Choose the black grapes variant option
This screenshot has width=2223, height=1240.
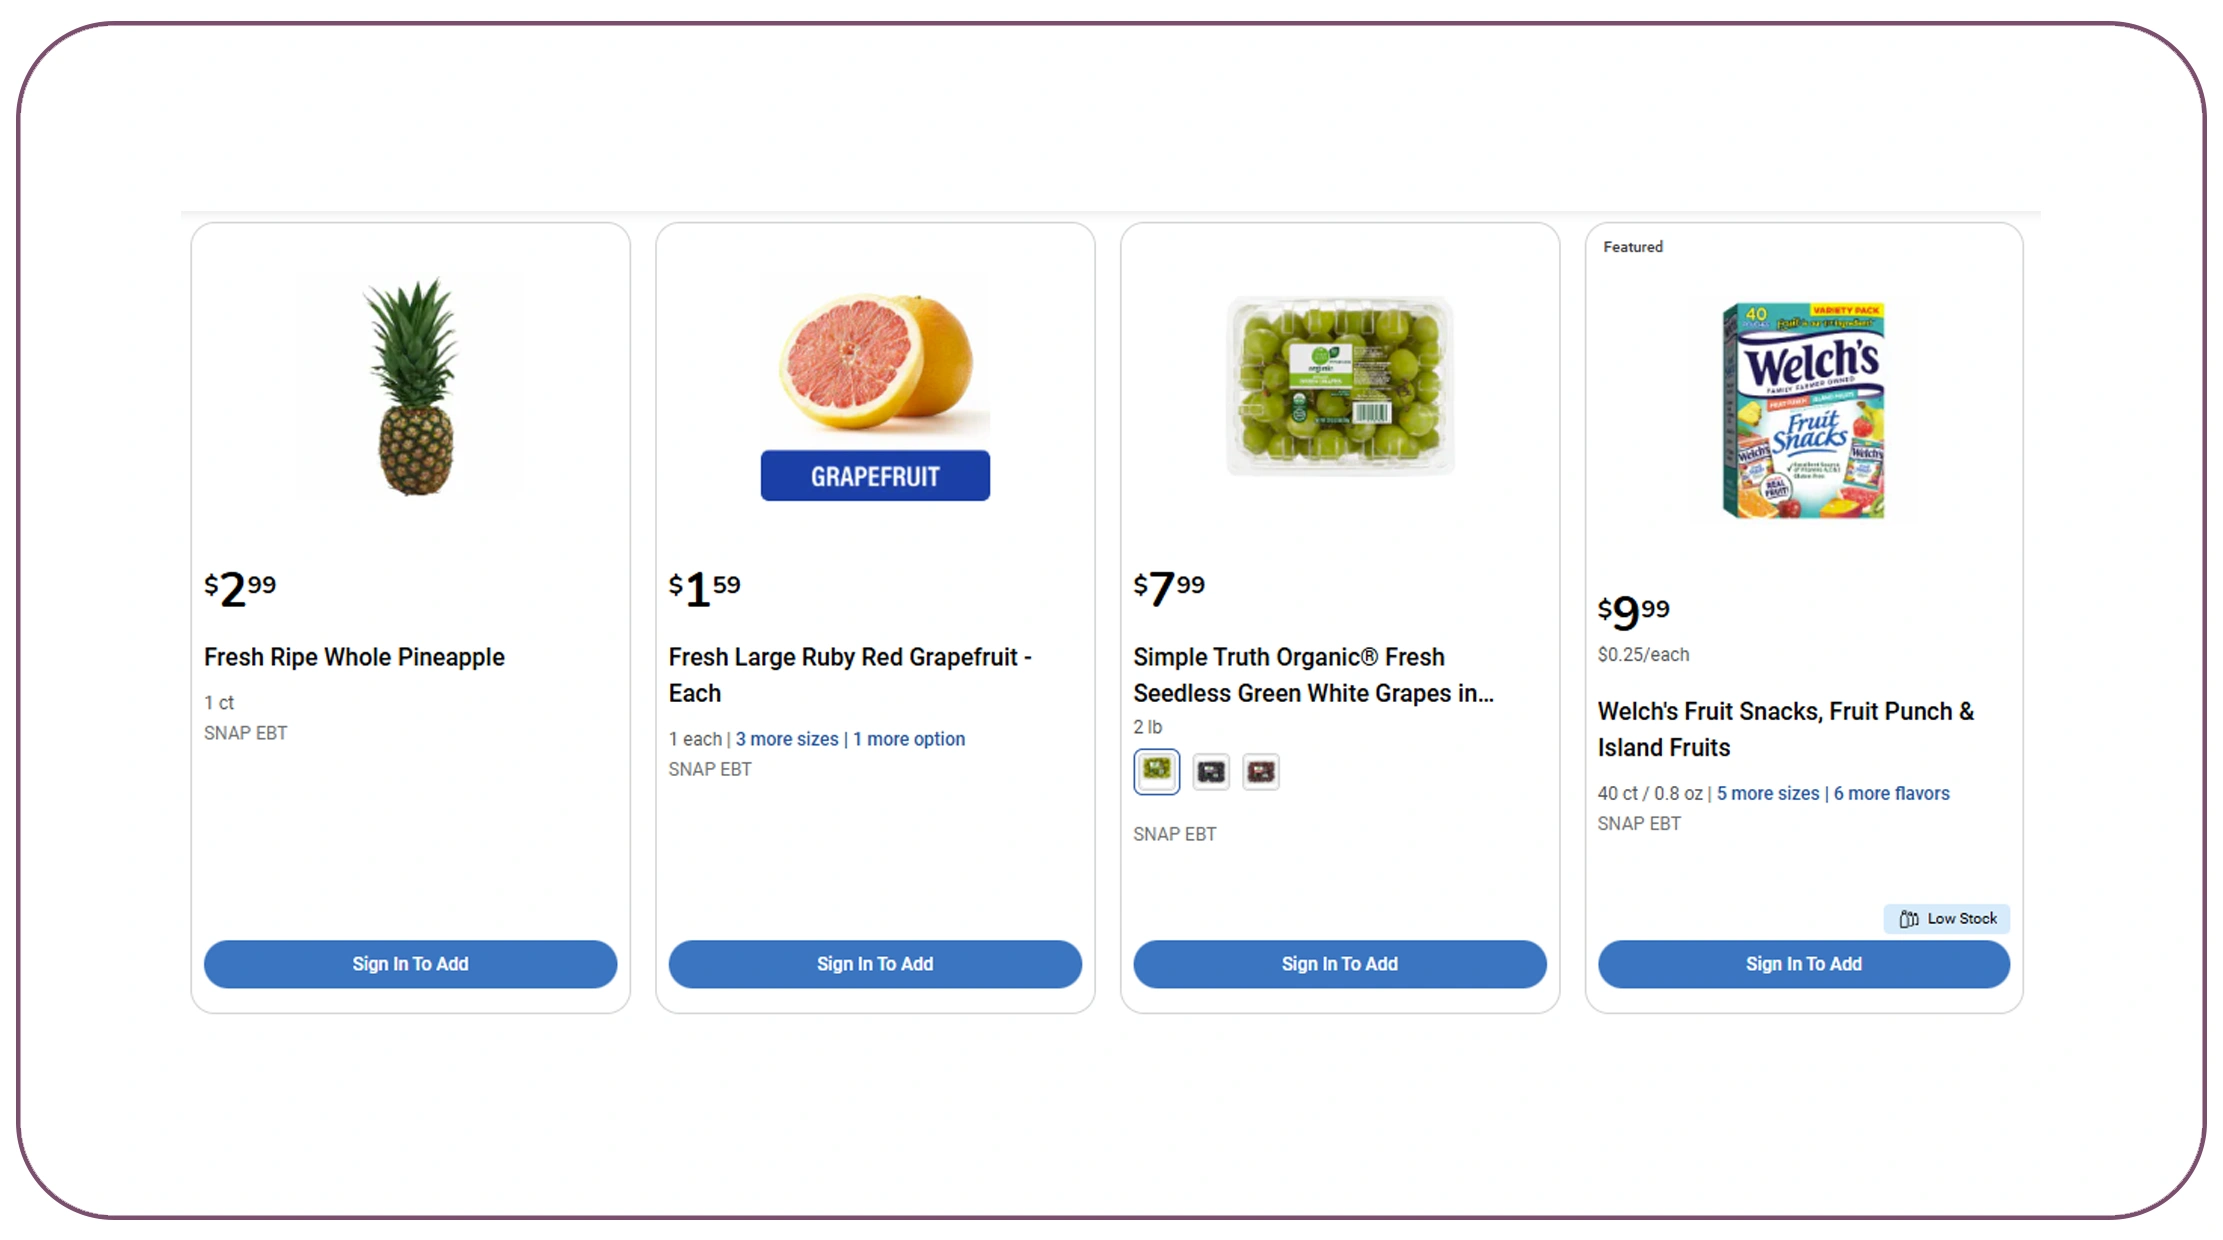pos(1210,771)
